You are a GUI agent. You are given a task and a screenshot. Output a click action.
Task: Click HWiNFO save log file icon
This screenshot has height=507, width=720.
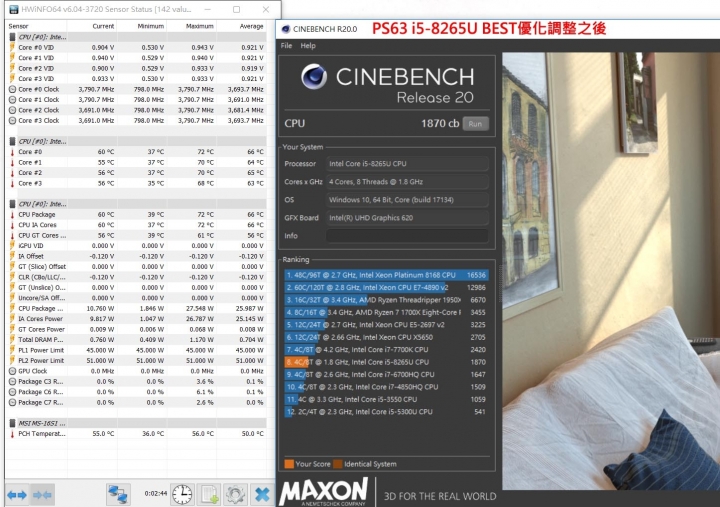click(x=209, y=495)
